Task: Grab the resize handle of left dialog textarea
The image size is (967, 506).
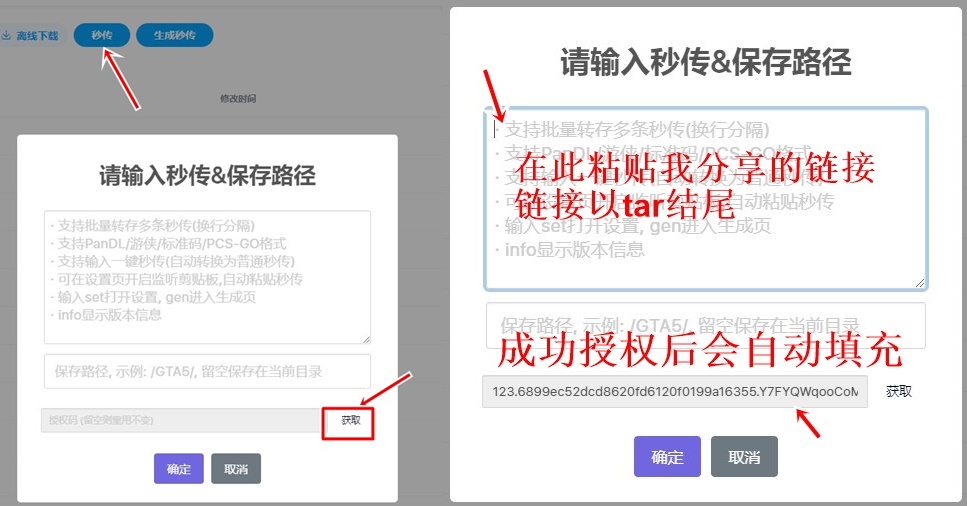Action: (366, 339)
